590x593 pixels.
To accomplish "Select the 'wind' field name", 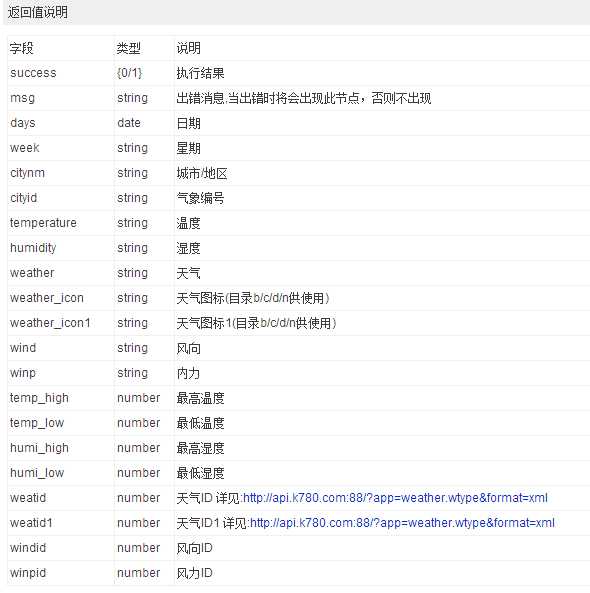I will [23, 348].
